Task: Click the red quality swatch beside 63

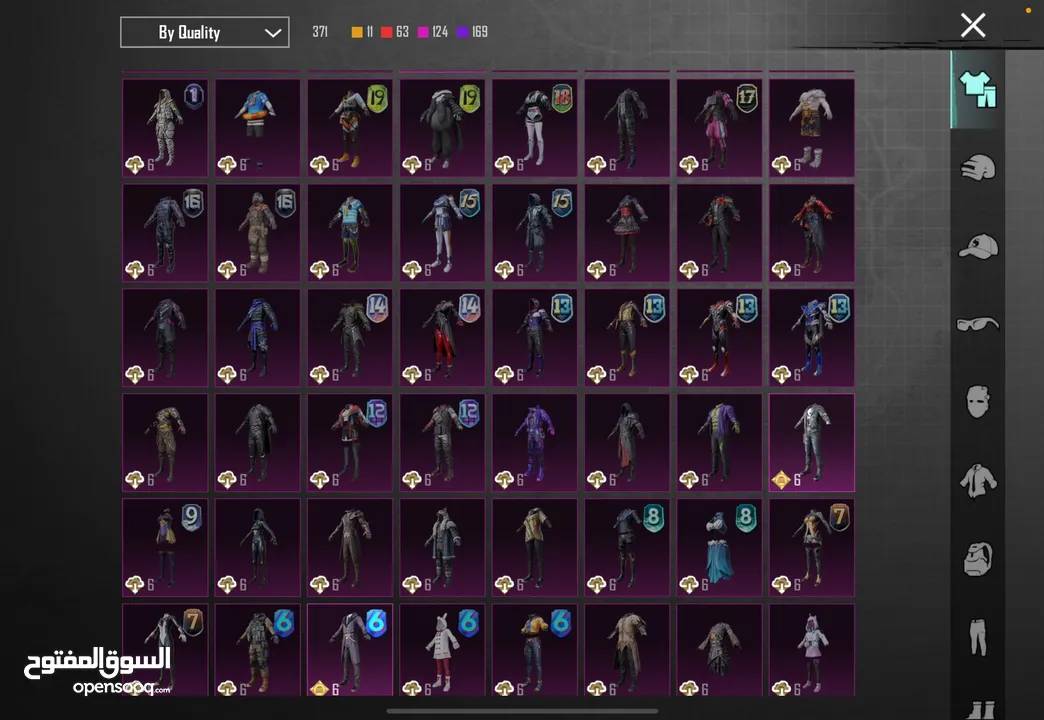Action: click(386, 32)
